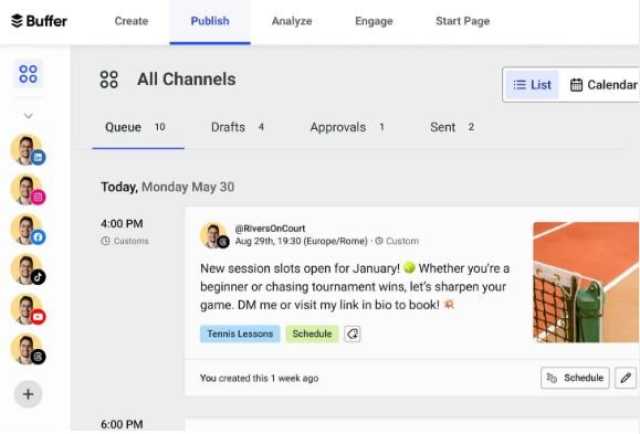Switch to the Publish tab

pos(210,21)
